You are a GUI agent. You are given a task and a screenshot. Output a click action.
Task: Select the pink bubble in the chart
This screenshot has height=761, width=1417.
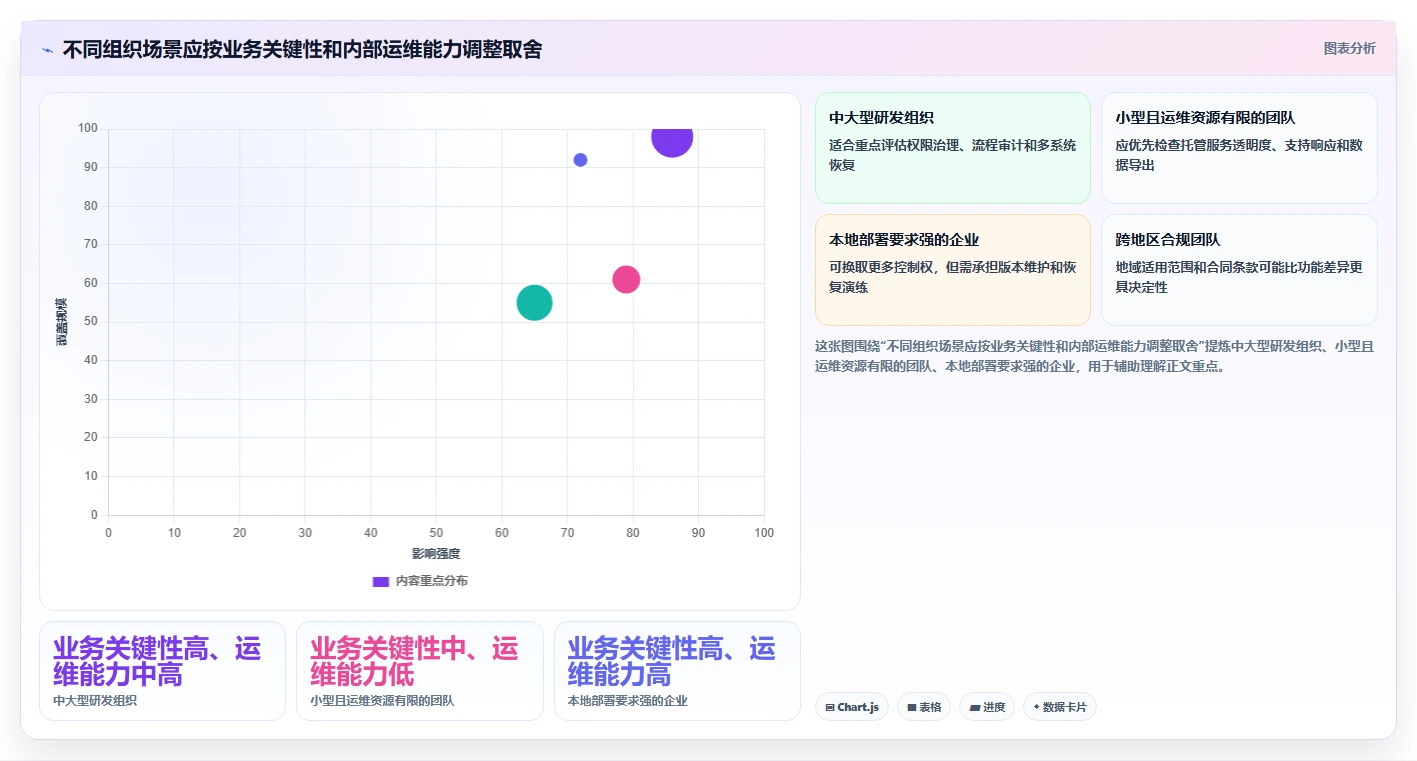(626, 279)
